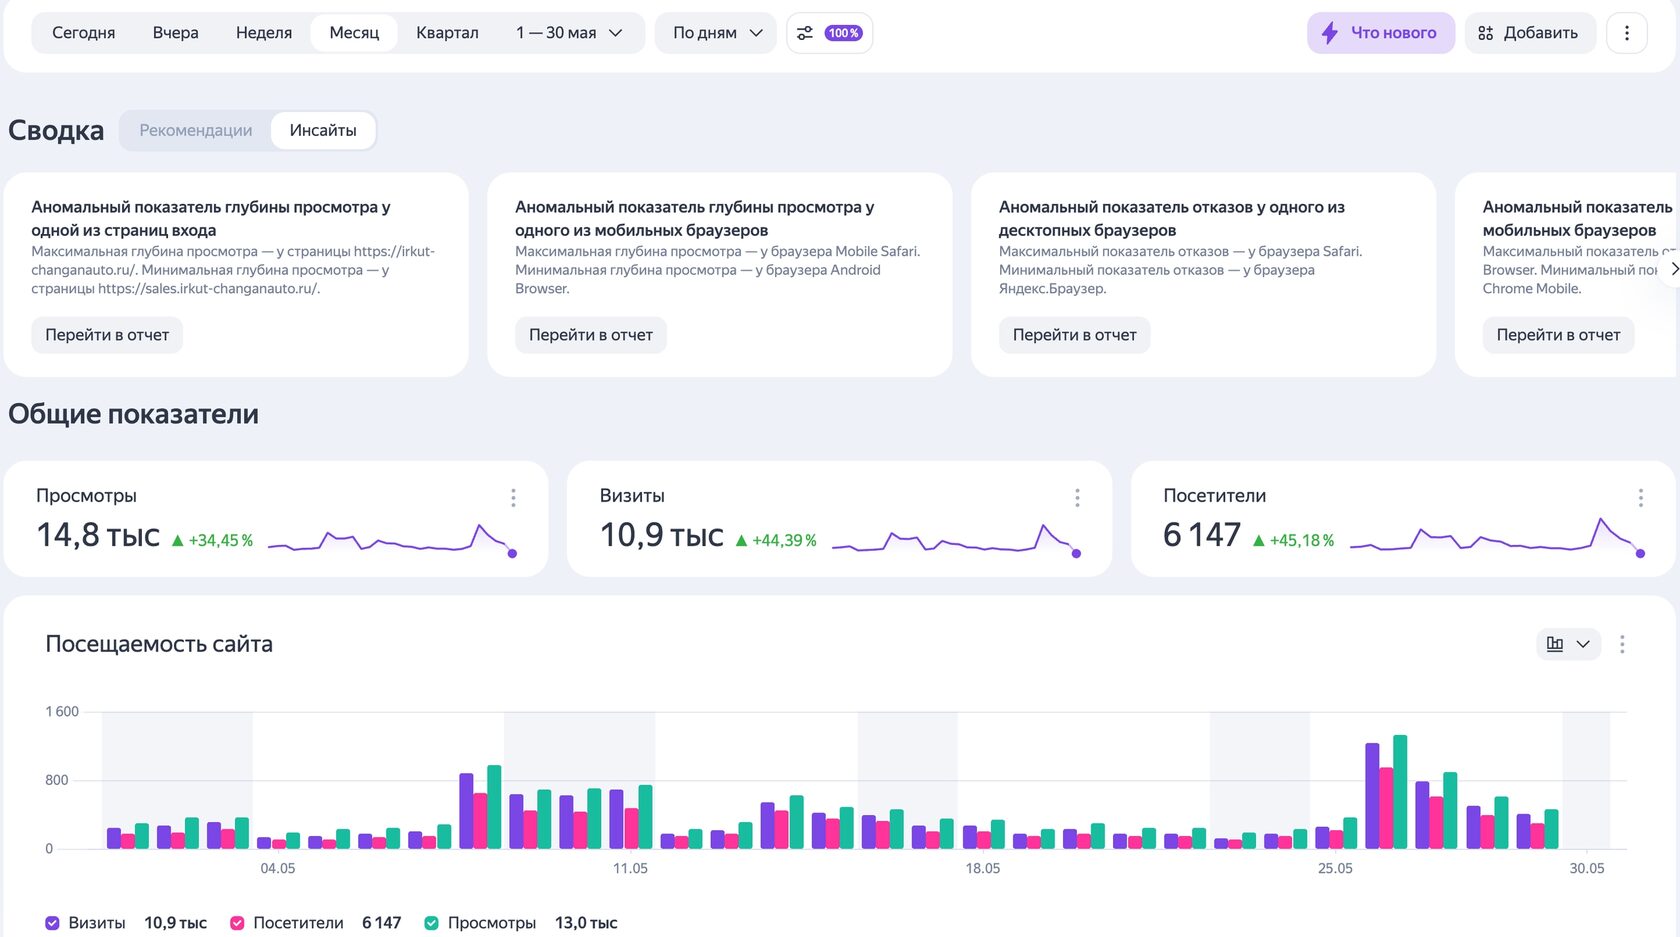Click the tallest green bar after 25.05

click(x=1400, y=792)
